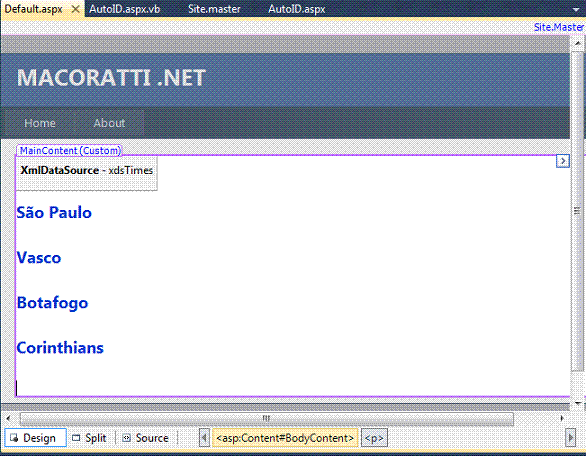Select the MainContent (Custom) label
This screenshot has width=586, height=457.
(x=70, y=150)
